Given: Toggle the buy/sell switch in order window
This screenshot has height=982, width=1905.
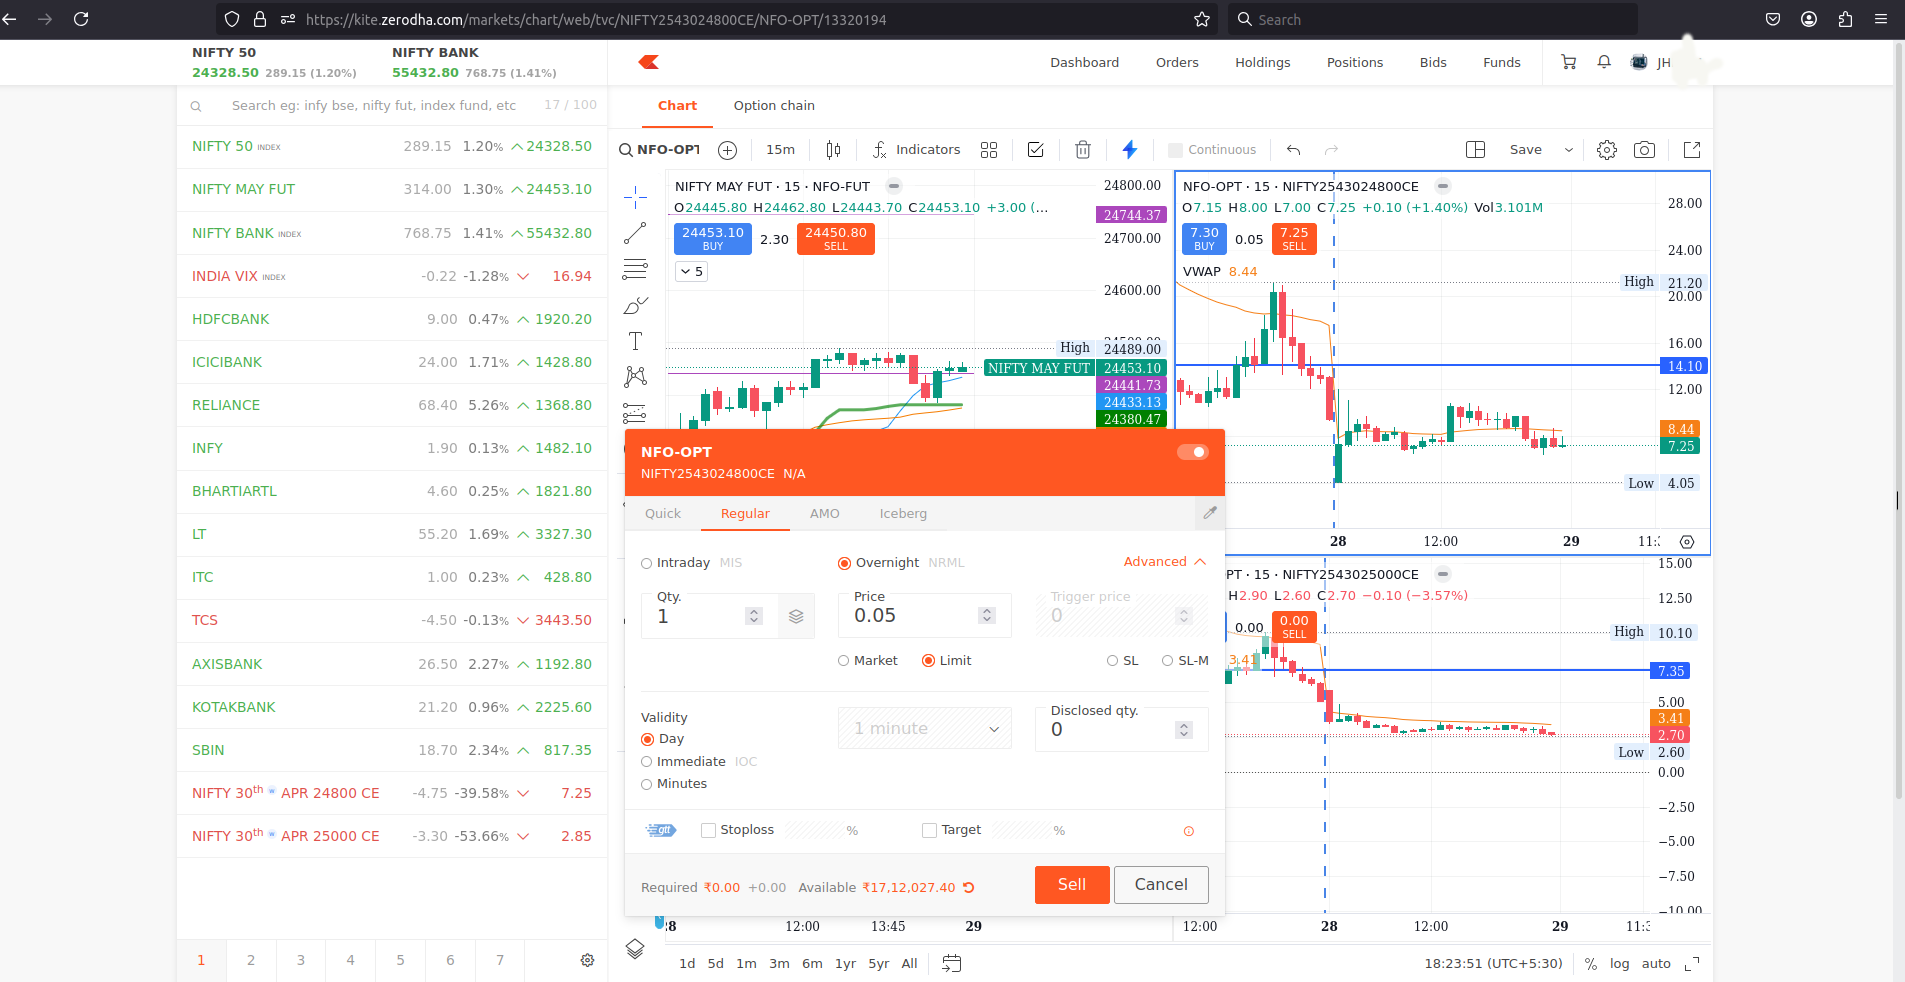Looking at the screenshot, I should pyautogui.click(x=1193, y=452).
